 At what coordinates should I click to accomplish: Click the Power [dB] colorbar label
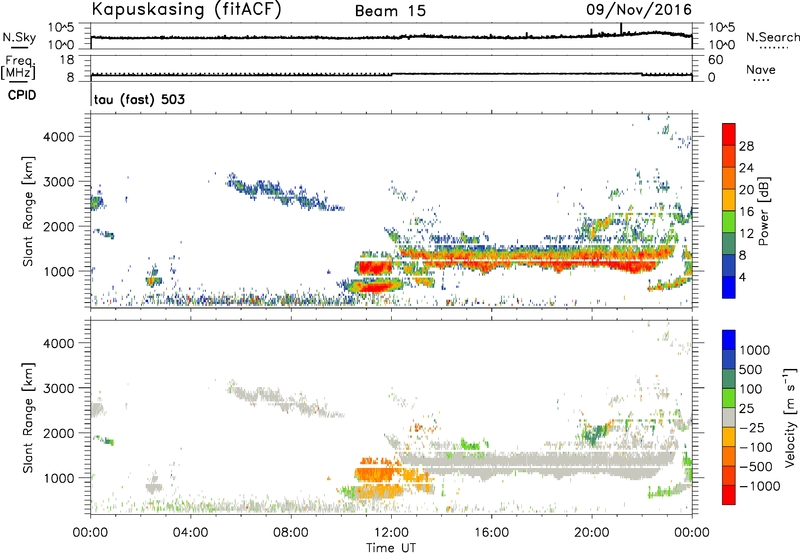coord(763,211)
